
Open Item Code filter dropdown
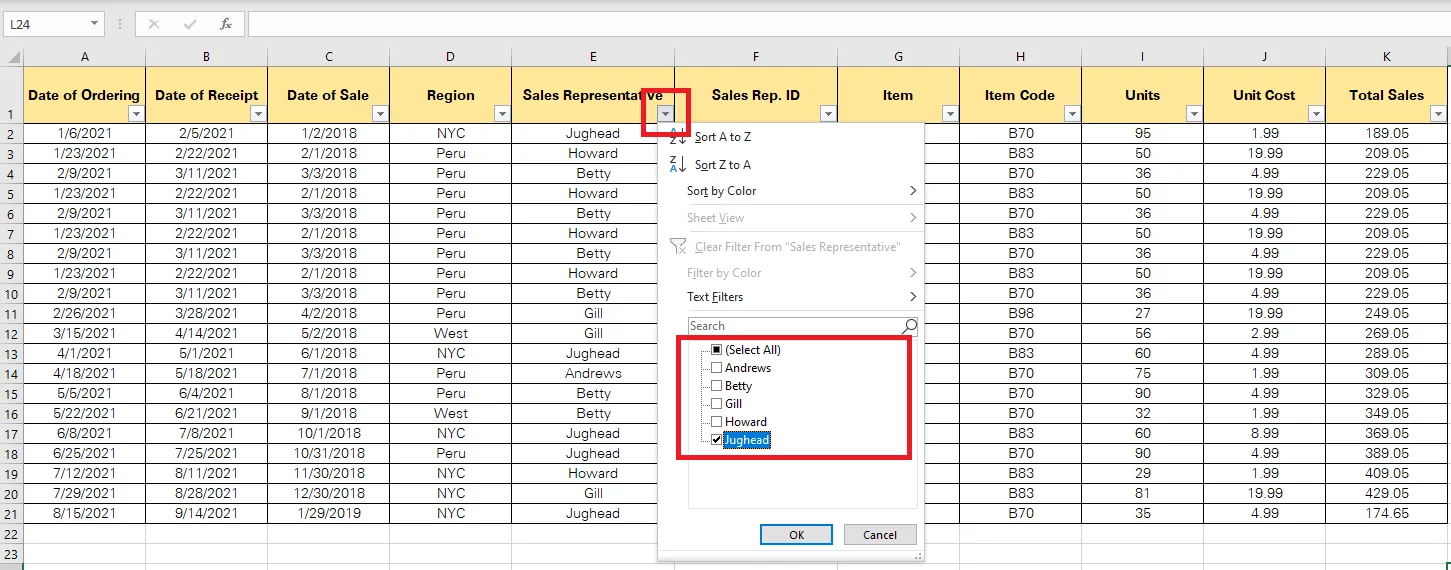1072,115
